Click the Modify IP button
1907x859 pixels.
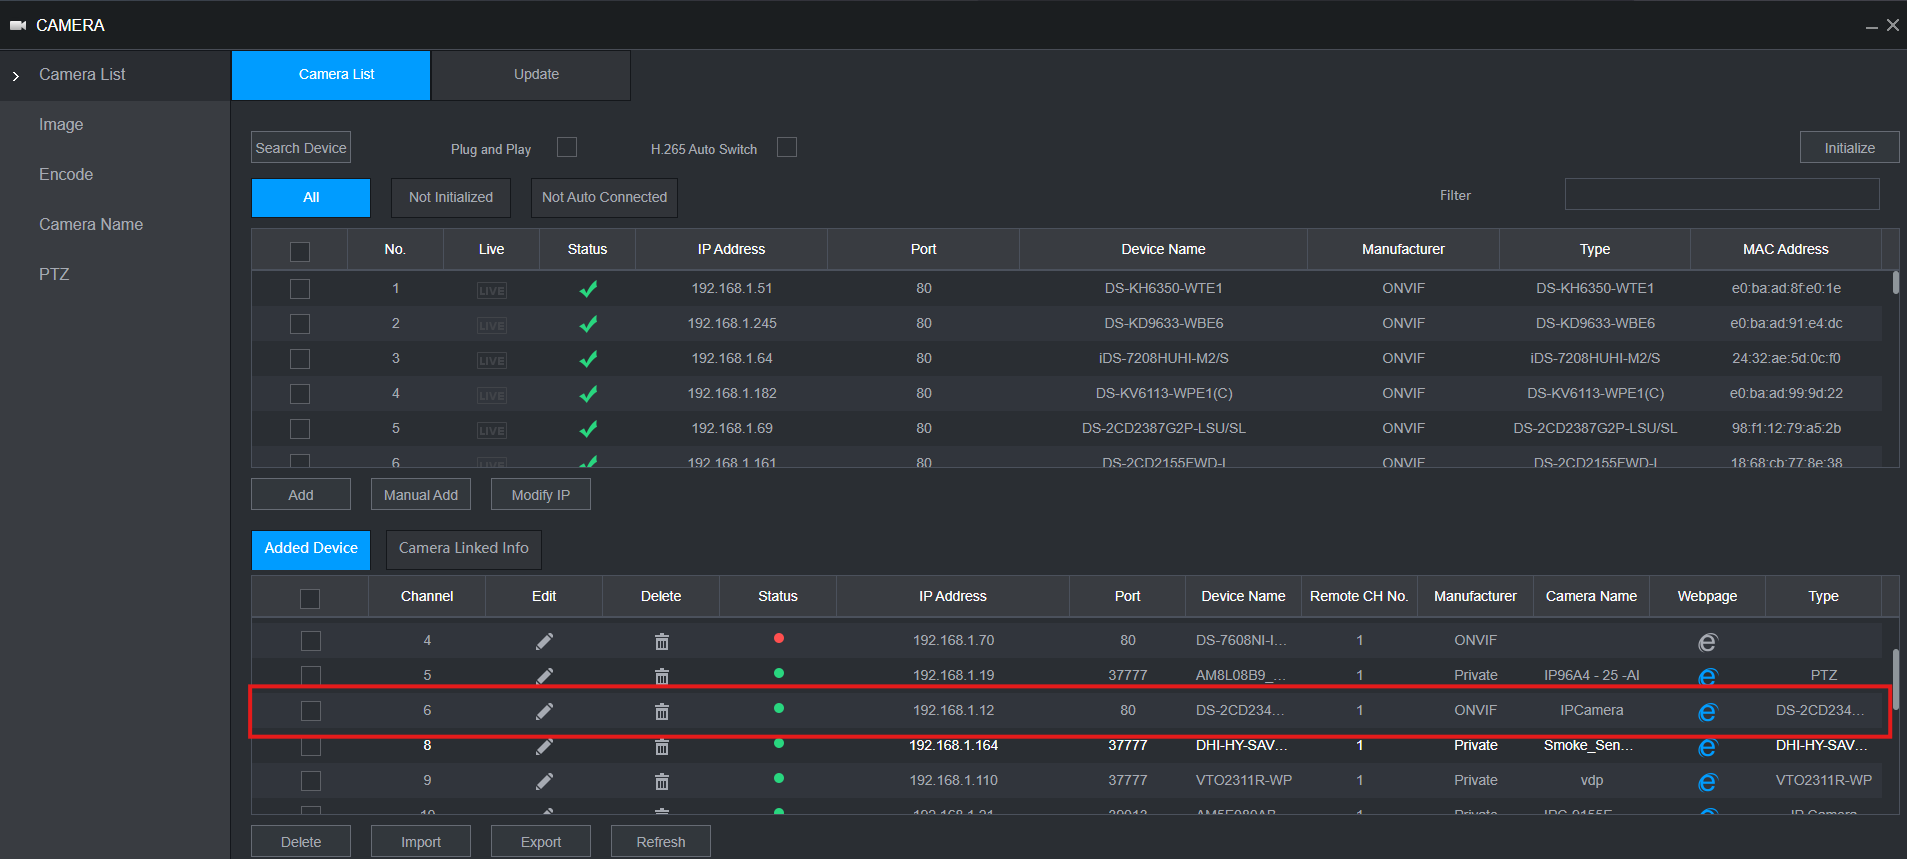pyautogui.click(x=541, y=495)
